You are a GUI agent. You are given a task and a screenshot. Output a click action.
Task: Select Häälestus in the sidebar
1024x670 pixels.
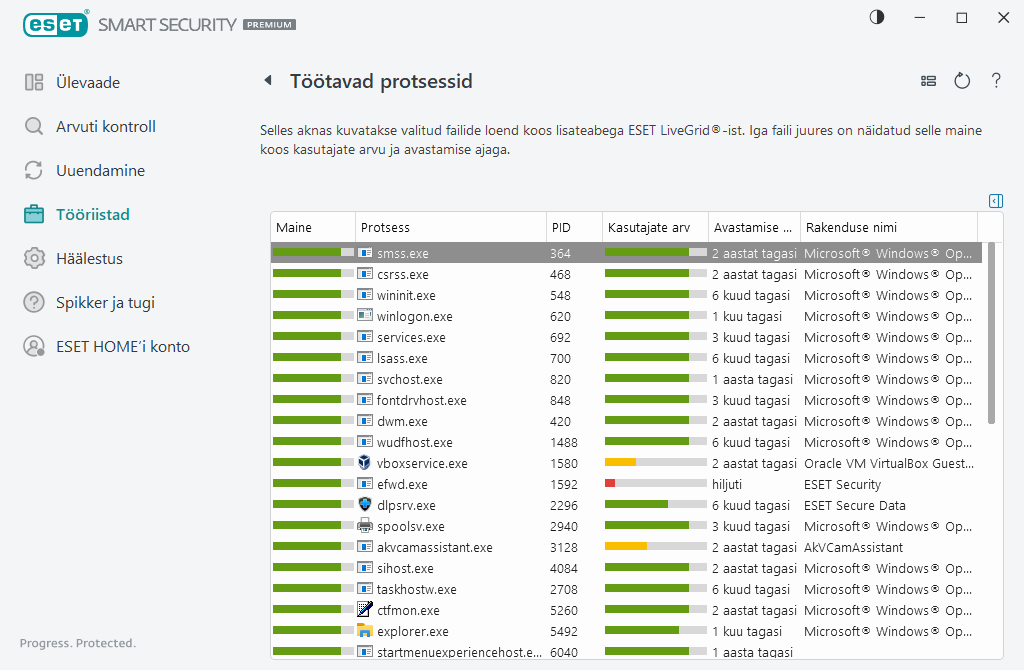tap(89, 259)
